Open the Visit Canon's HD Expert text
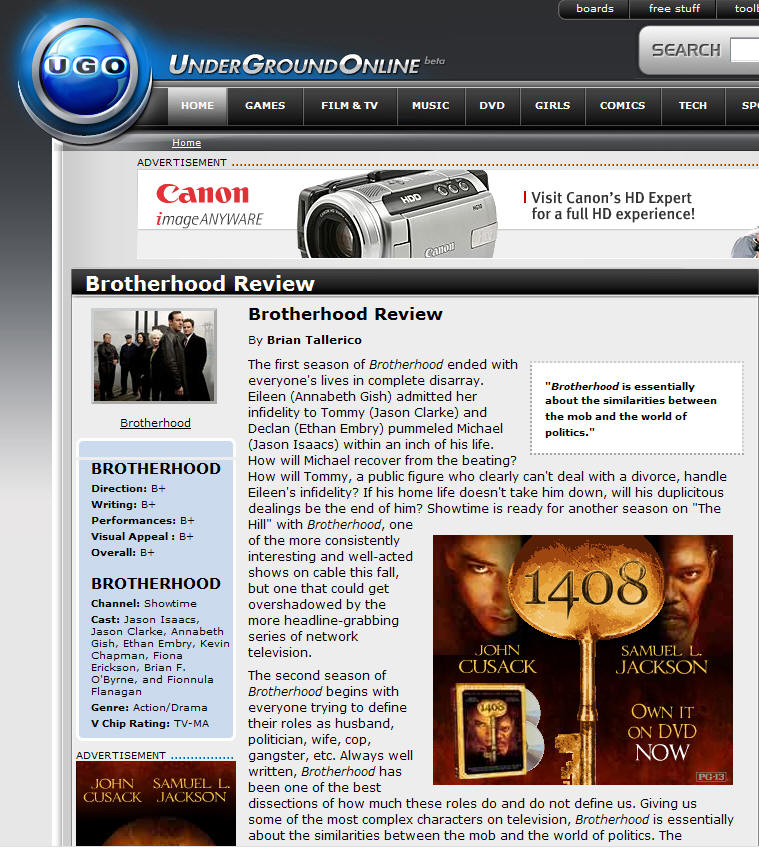The image size is (759, 848). [x=613, y=206]
